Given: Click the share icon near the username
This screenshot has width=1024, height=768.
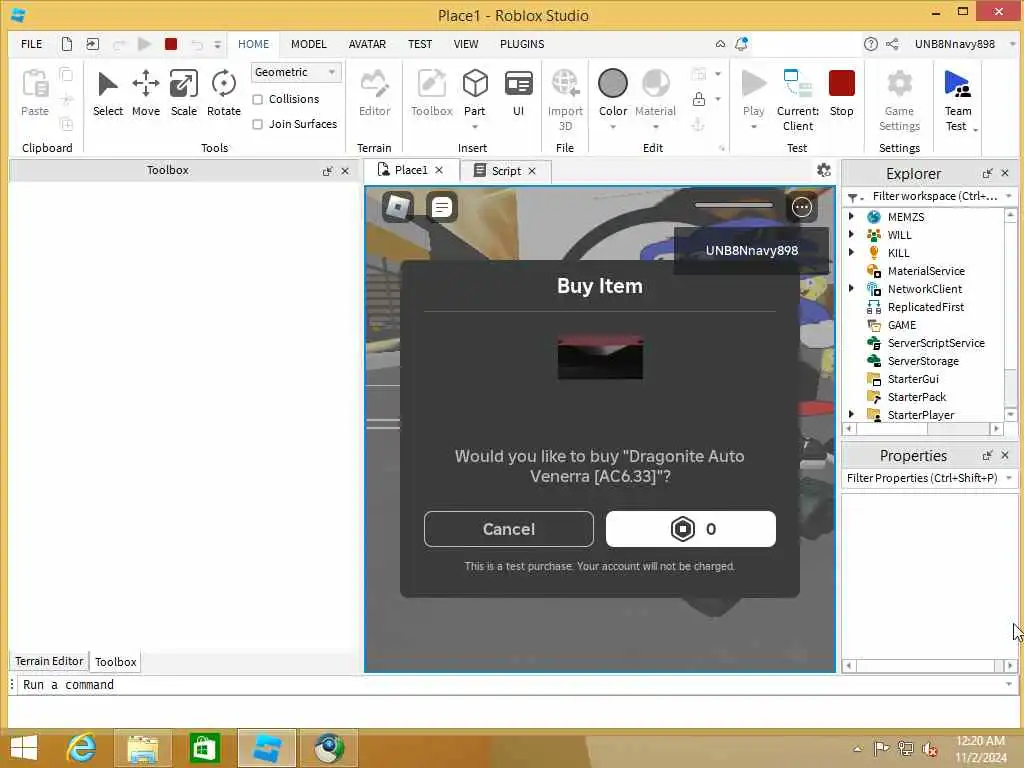Looking at the screenshot, I should click(892, 44).
